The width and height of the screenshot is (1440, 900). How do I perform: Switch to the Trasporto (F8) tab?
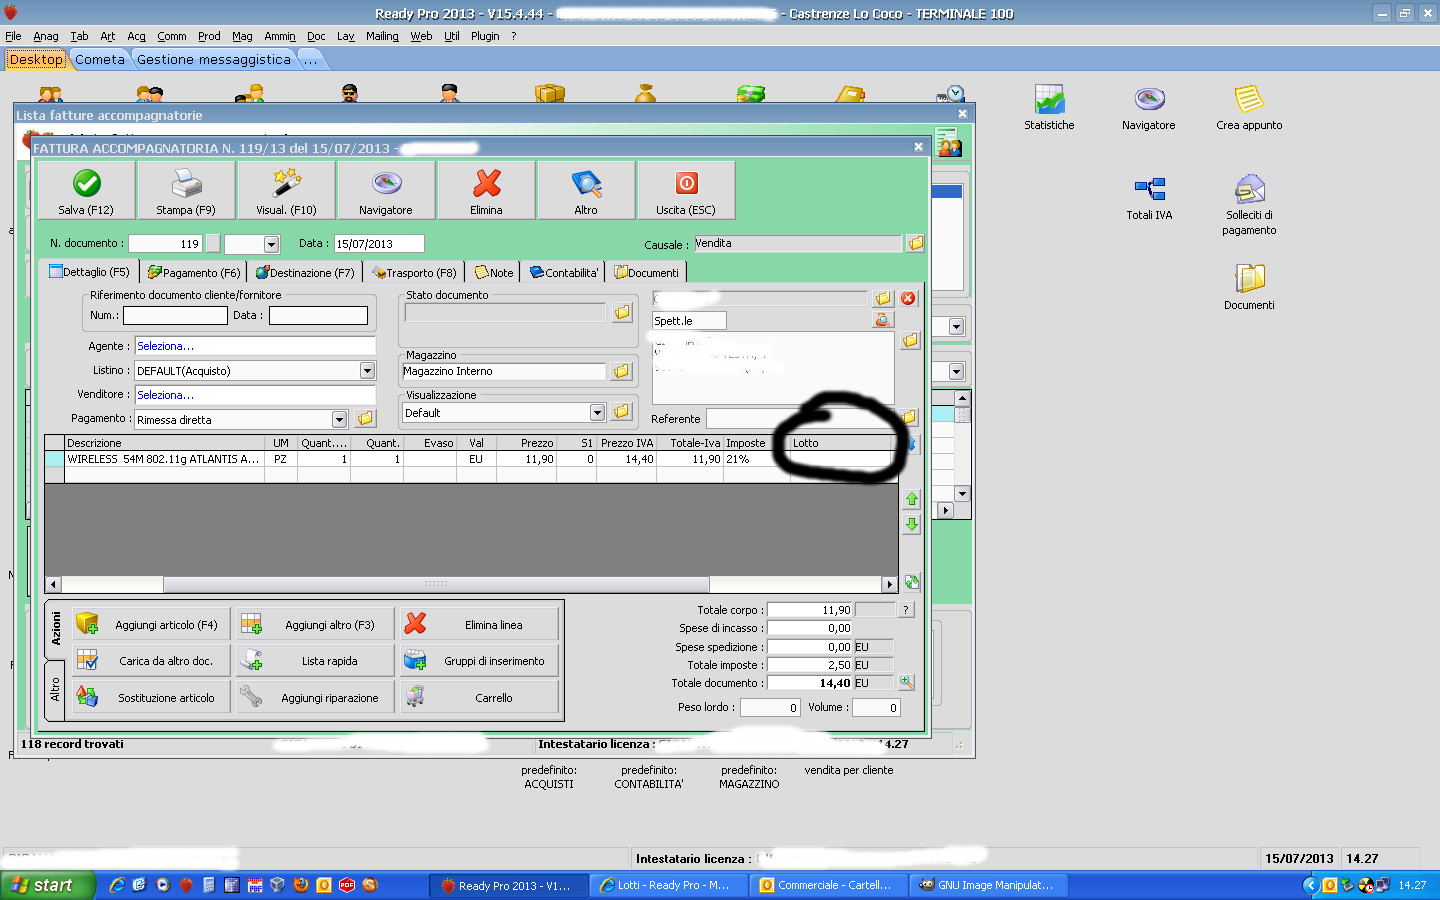414,273
